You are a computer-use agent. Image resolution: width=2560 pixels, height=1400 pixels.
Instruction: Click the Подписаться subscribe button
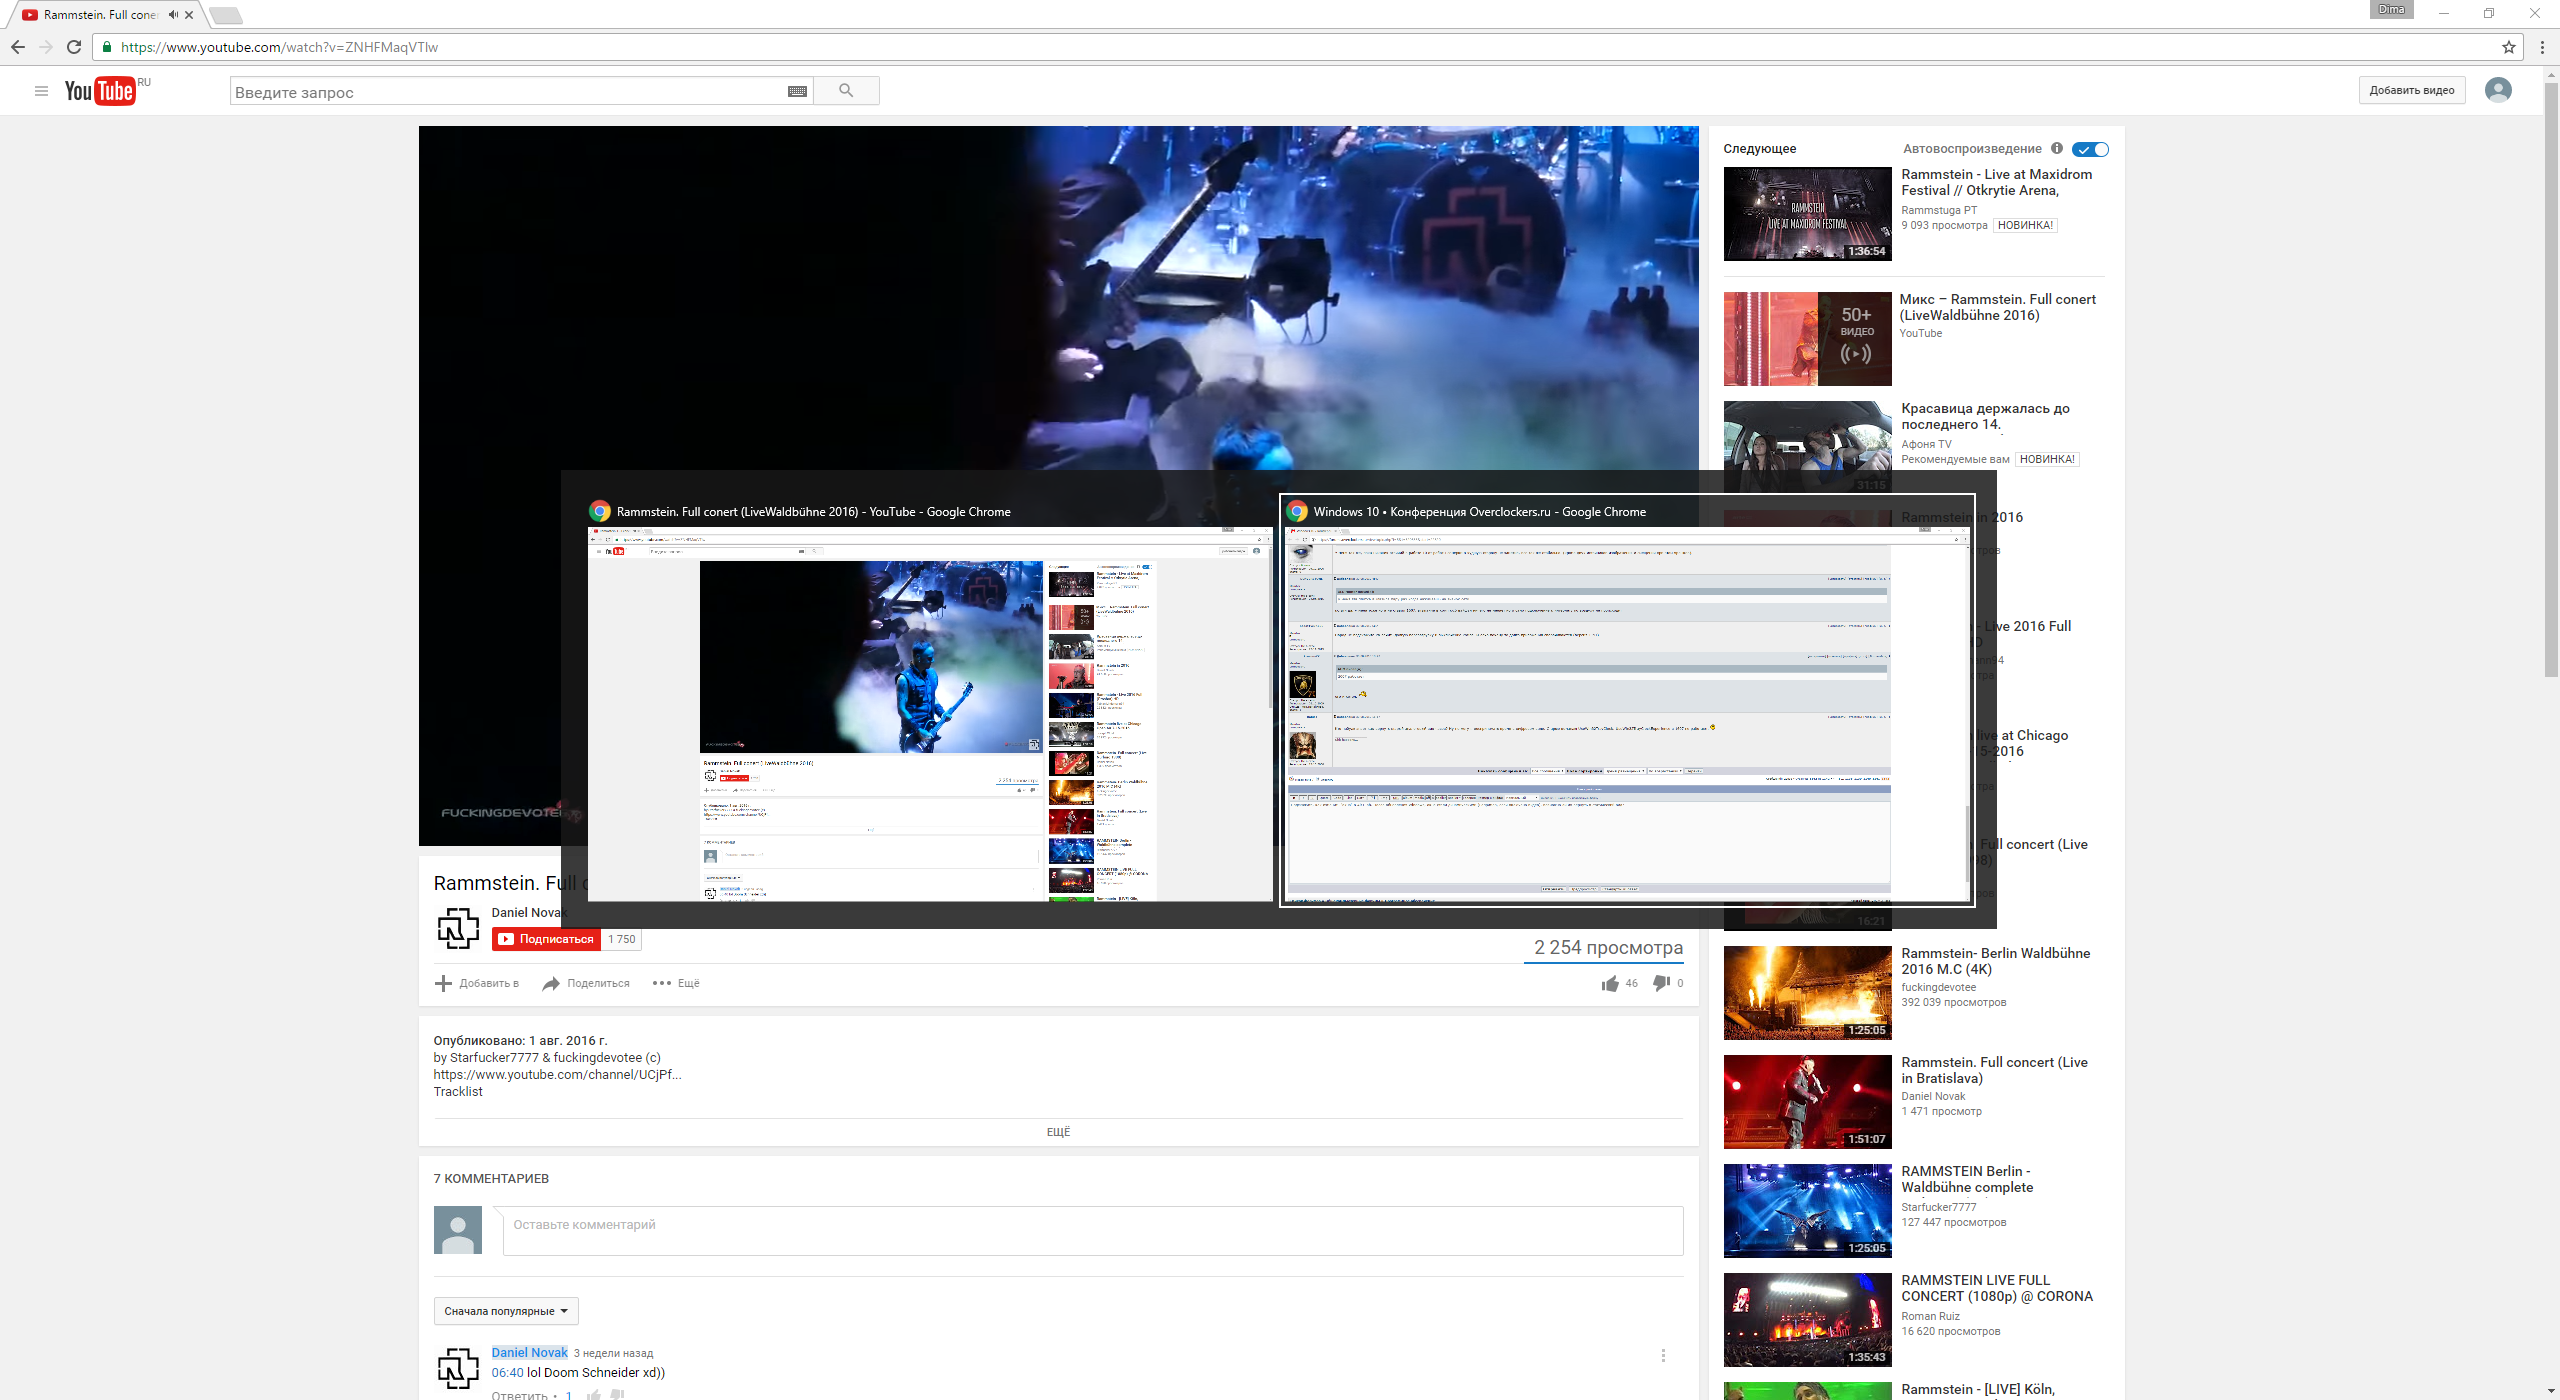tap(546, 939)
